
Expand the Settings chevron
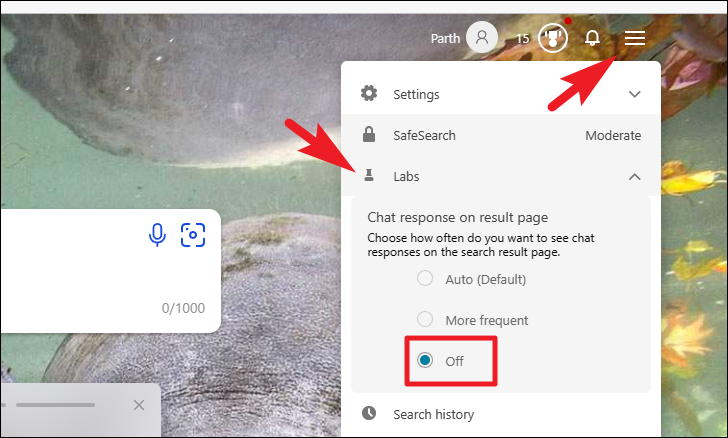(635, 94)
